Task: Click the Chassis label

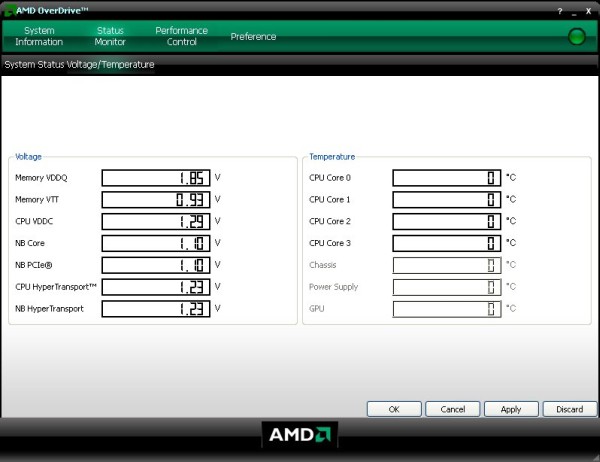Action: (323, 265)
